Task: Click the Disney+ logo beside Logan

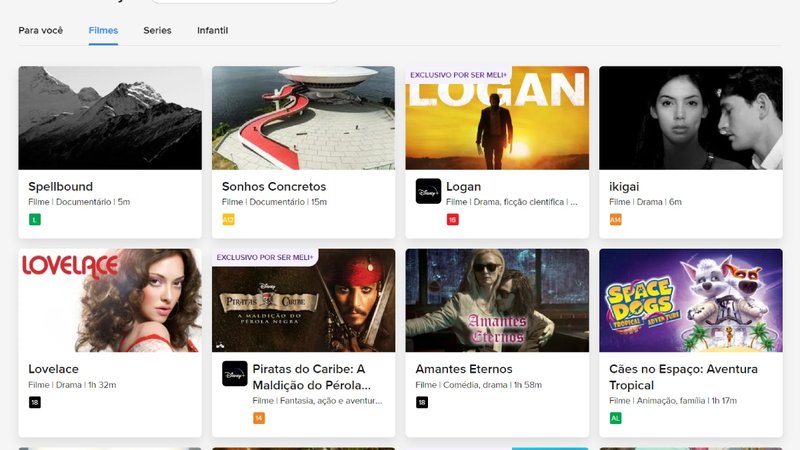Action: [x=428, y=191]
